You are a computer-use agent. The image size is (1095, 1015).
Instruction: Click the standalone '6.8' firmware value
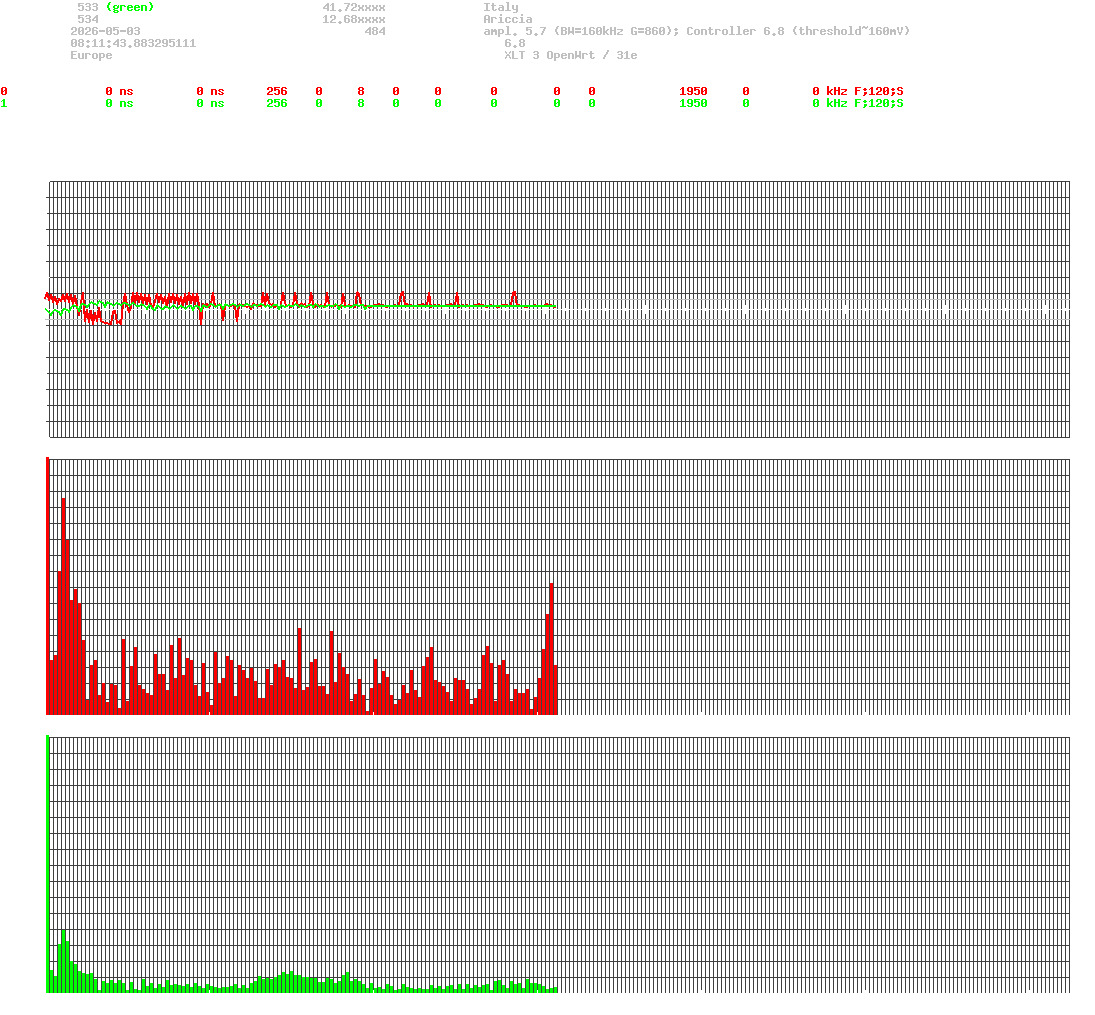515,43
